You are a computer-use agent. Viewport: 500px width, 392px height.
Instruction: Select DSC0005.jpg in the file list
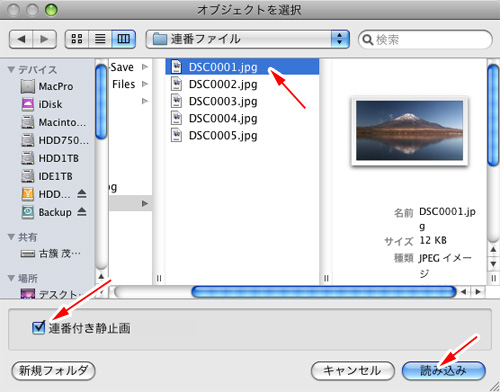tap(242, 136)
